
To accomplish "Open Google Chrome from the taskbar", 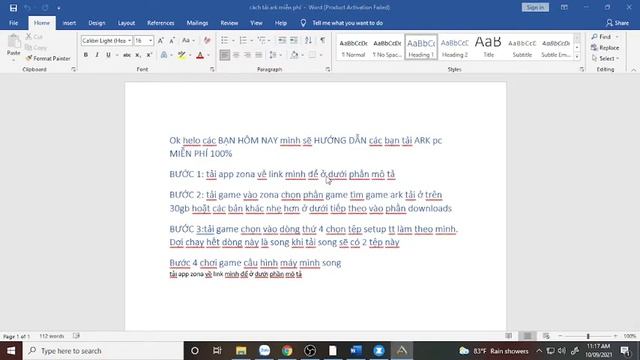I will pos(287,351).
